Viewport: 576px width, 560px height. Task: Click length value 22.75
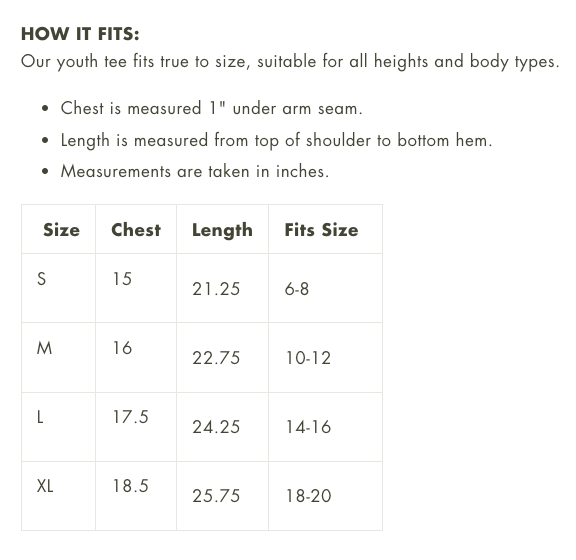[x=216, y=358]
